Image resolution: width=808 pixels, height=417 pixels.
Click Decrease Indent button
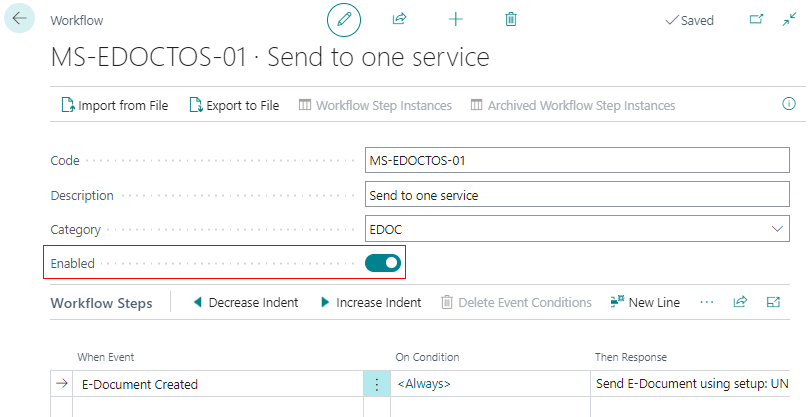point(244,302)
